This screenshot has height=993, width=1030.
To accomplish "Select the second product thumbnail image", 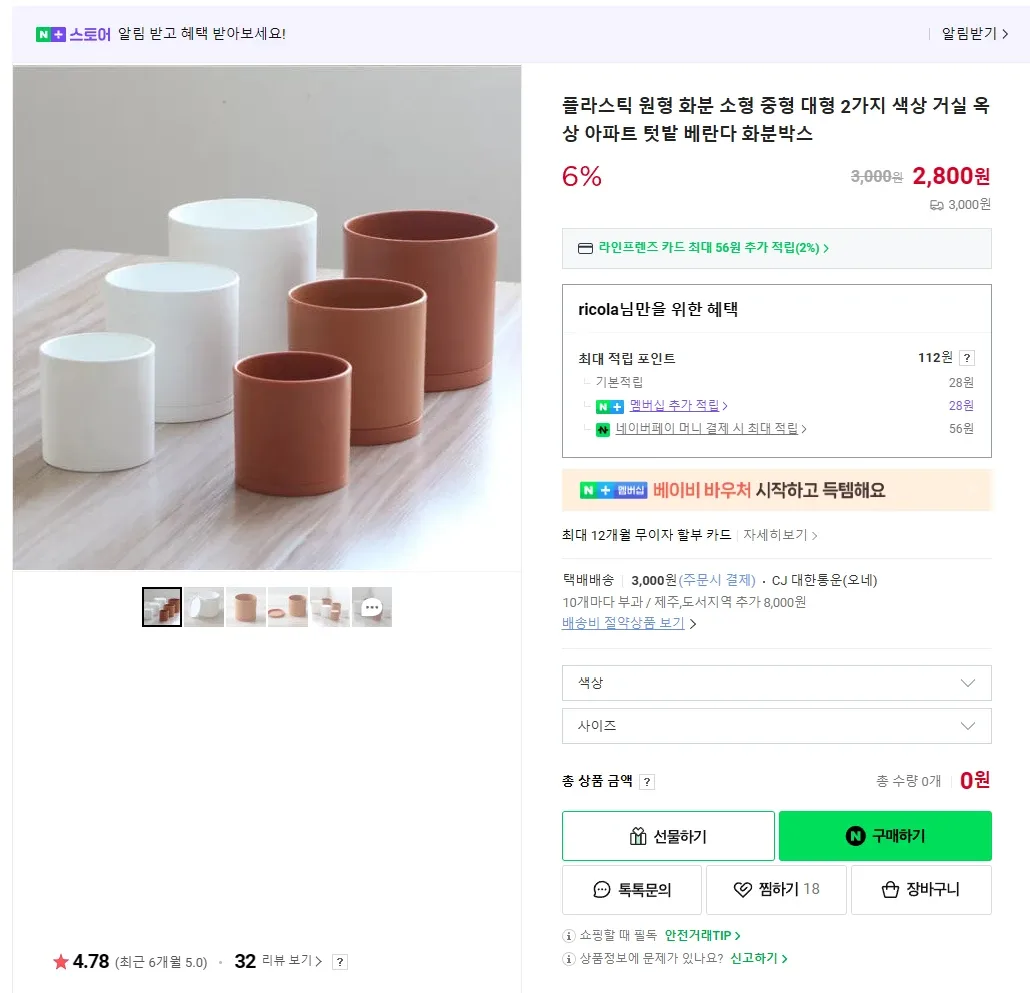I will (204, 607).
